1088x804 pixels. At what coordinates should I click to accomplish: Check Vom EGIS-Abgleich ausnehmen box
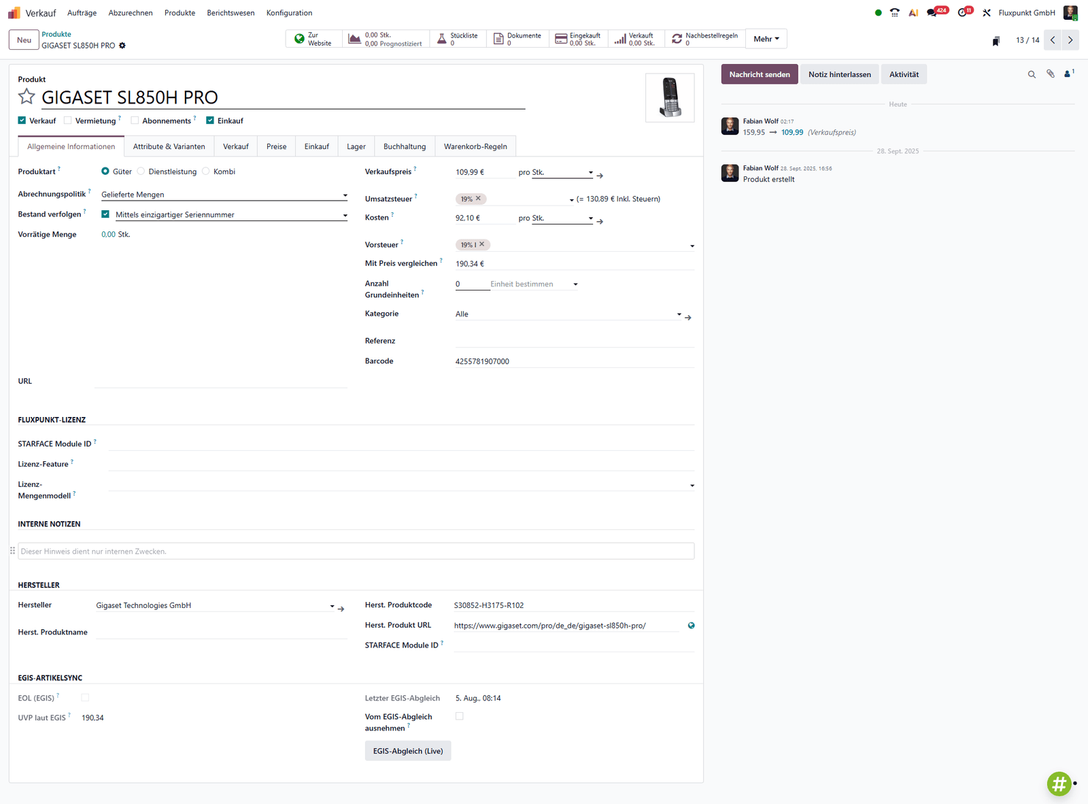[459, 717]
